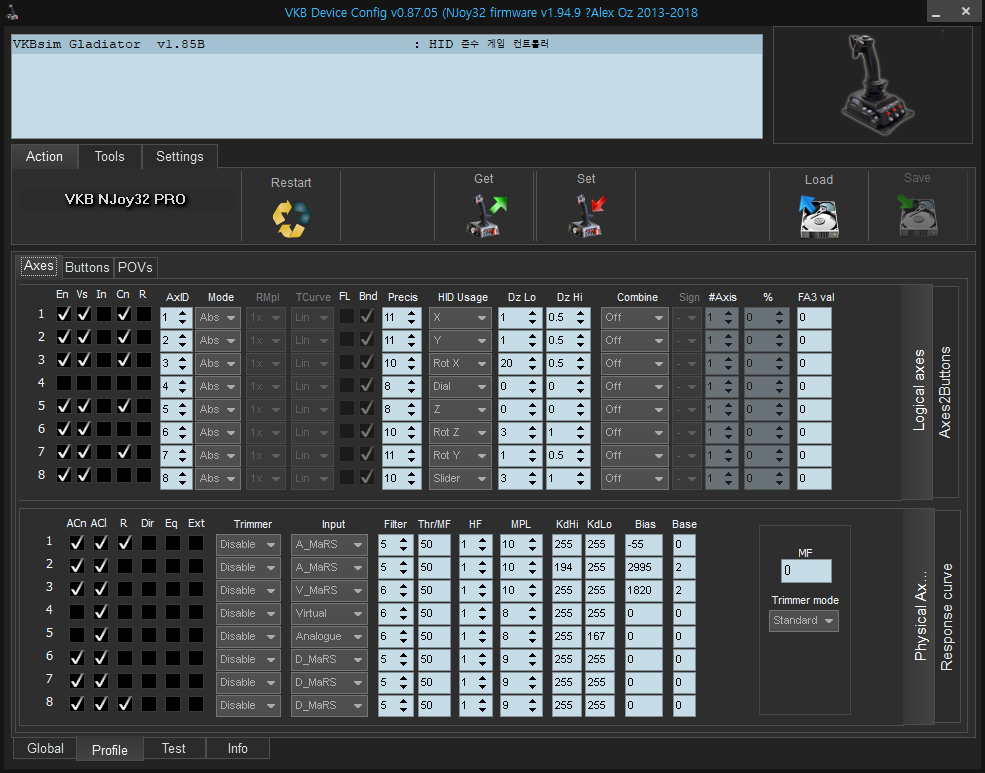
Task: Toggle En checkbox for logical axis 1
Action: tap(63, 314)
